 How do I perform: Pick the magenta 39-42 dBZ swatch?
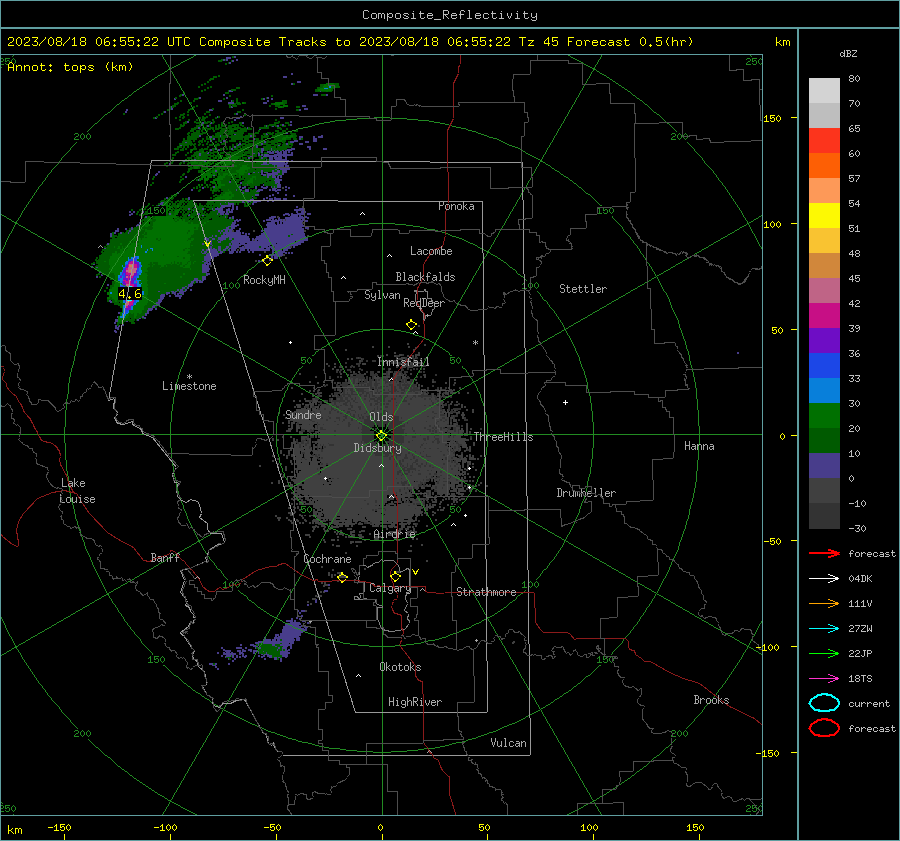click(x=824, y=316)
